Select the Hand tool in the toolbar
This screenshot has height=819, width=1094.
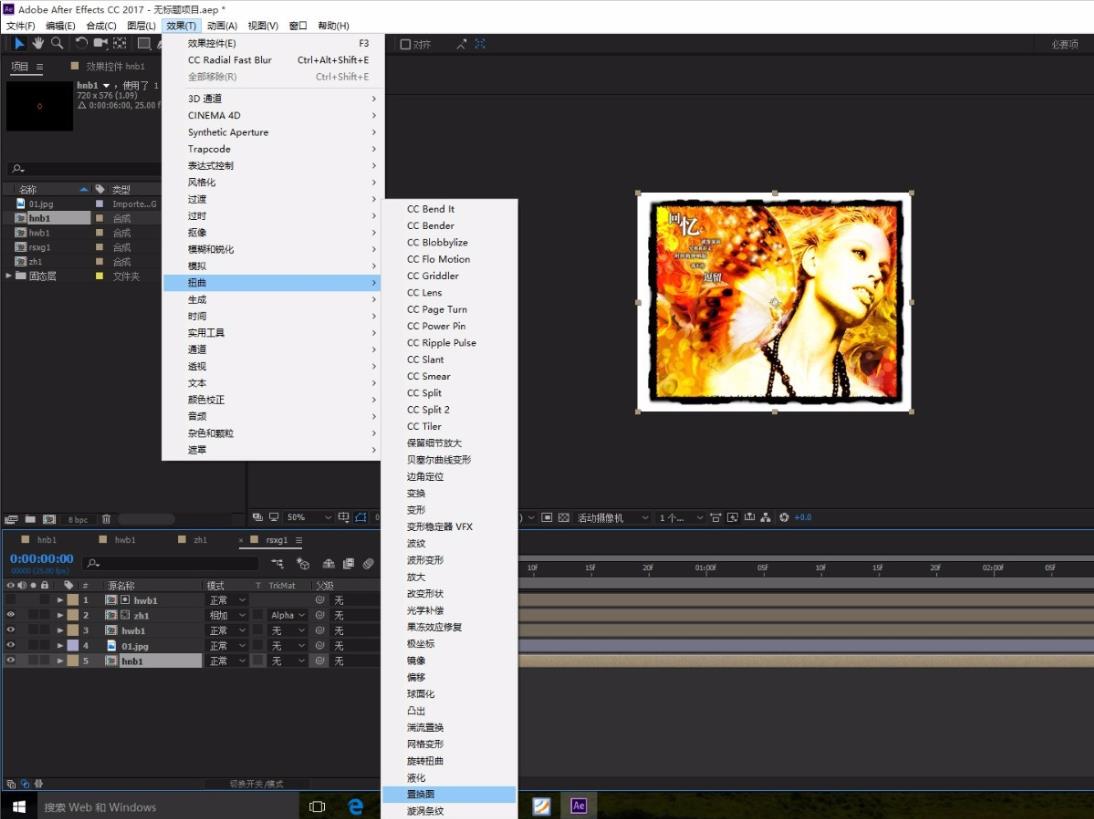tap(38, 43)
